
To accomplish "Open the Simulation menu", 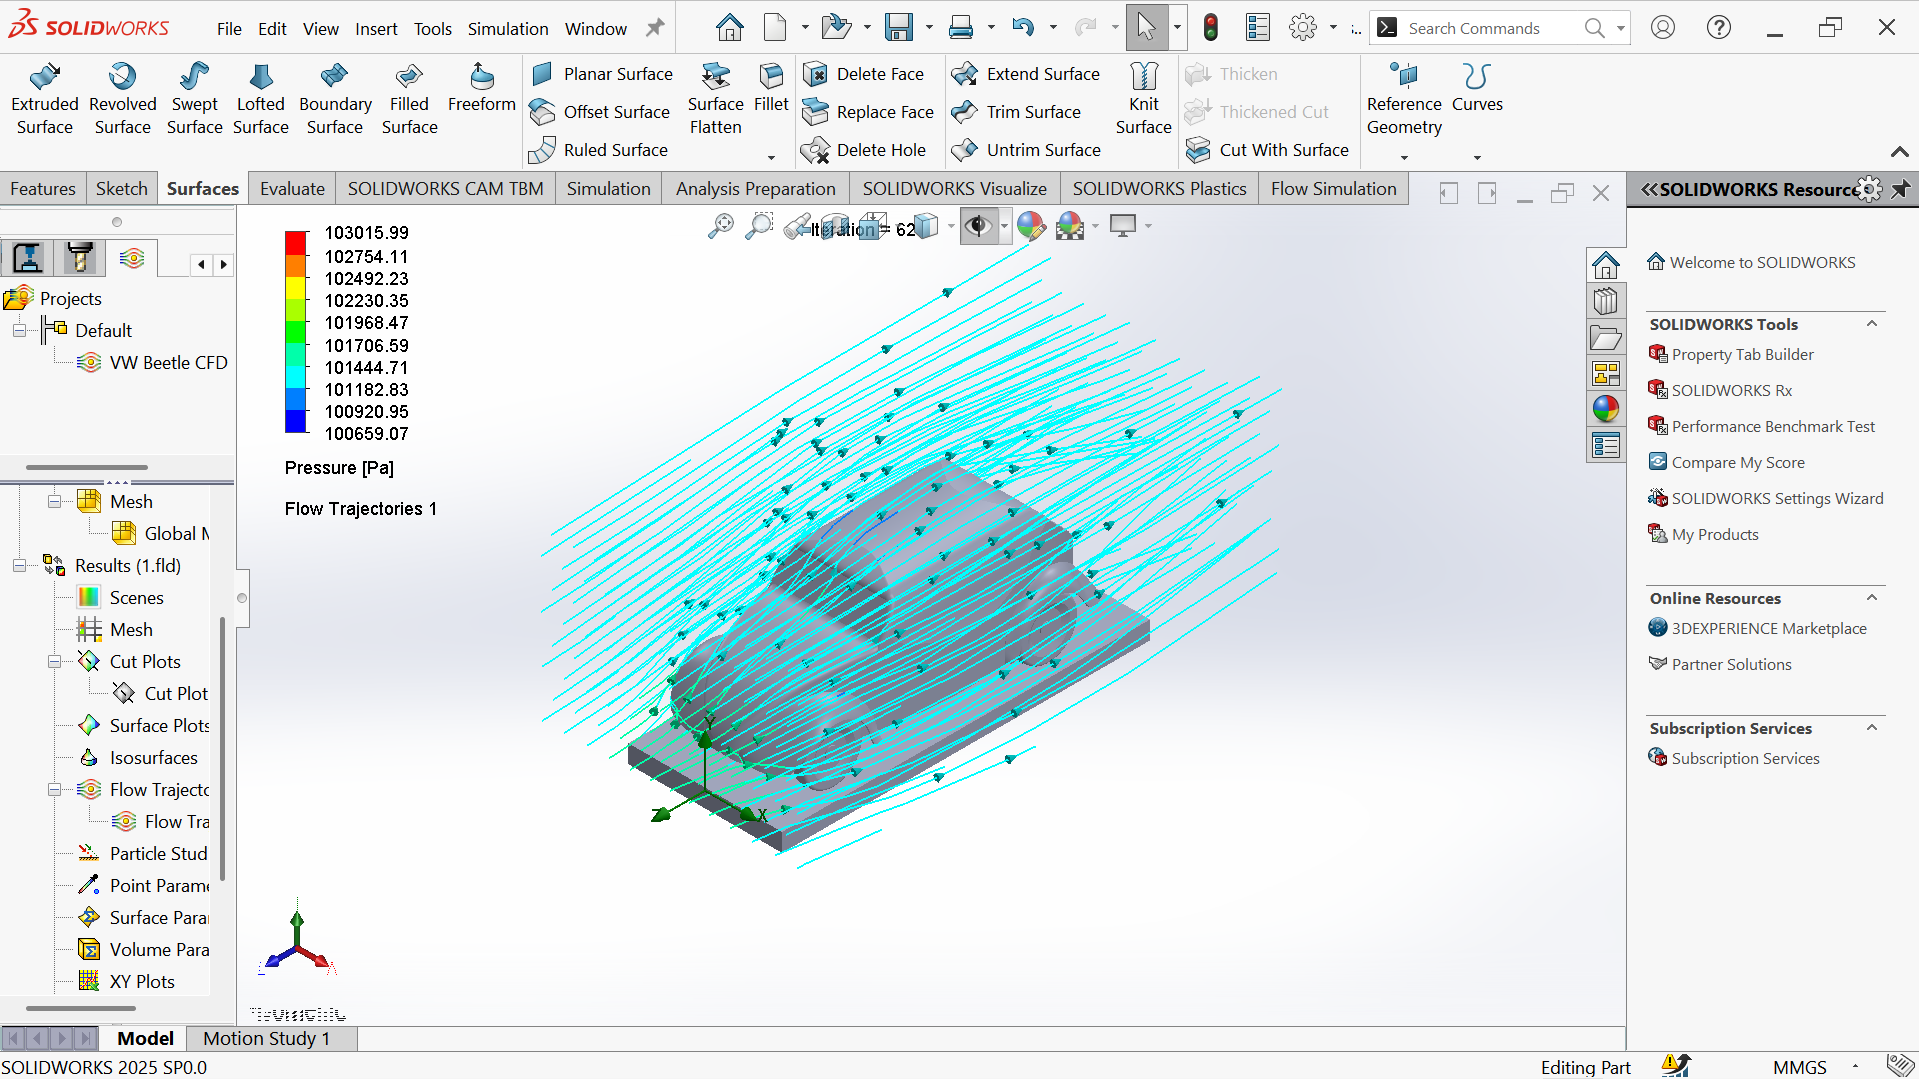I will tap(508, 29).
